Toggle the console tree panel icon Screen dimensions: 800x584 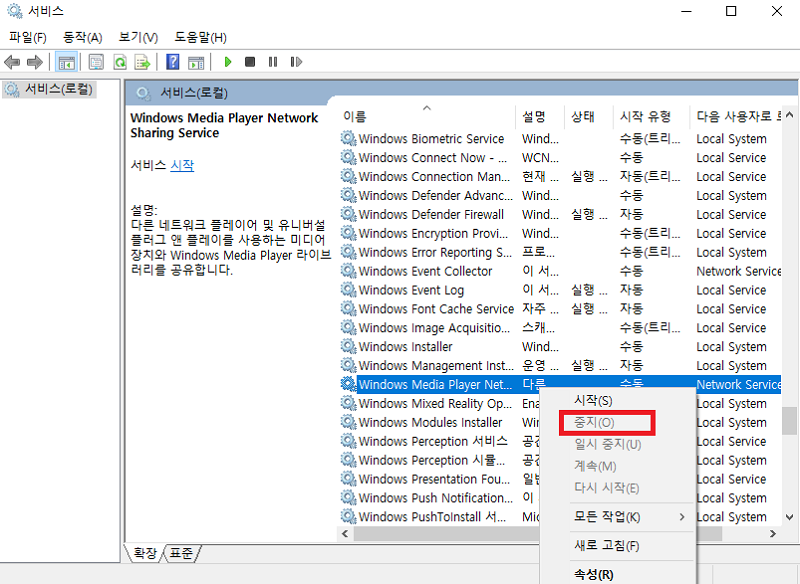tap(67, 61)
